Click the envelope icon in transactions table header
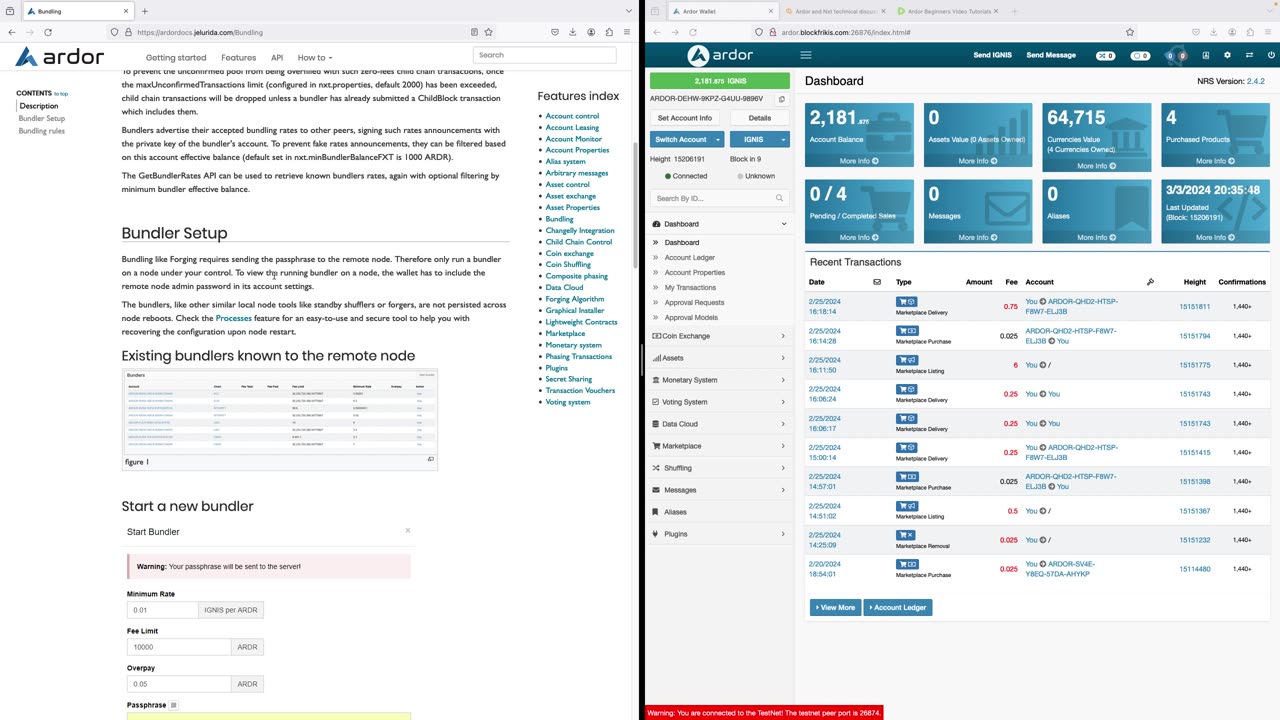This screenshot has height=720, width=1280. point(877,282)
